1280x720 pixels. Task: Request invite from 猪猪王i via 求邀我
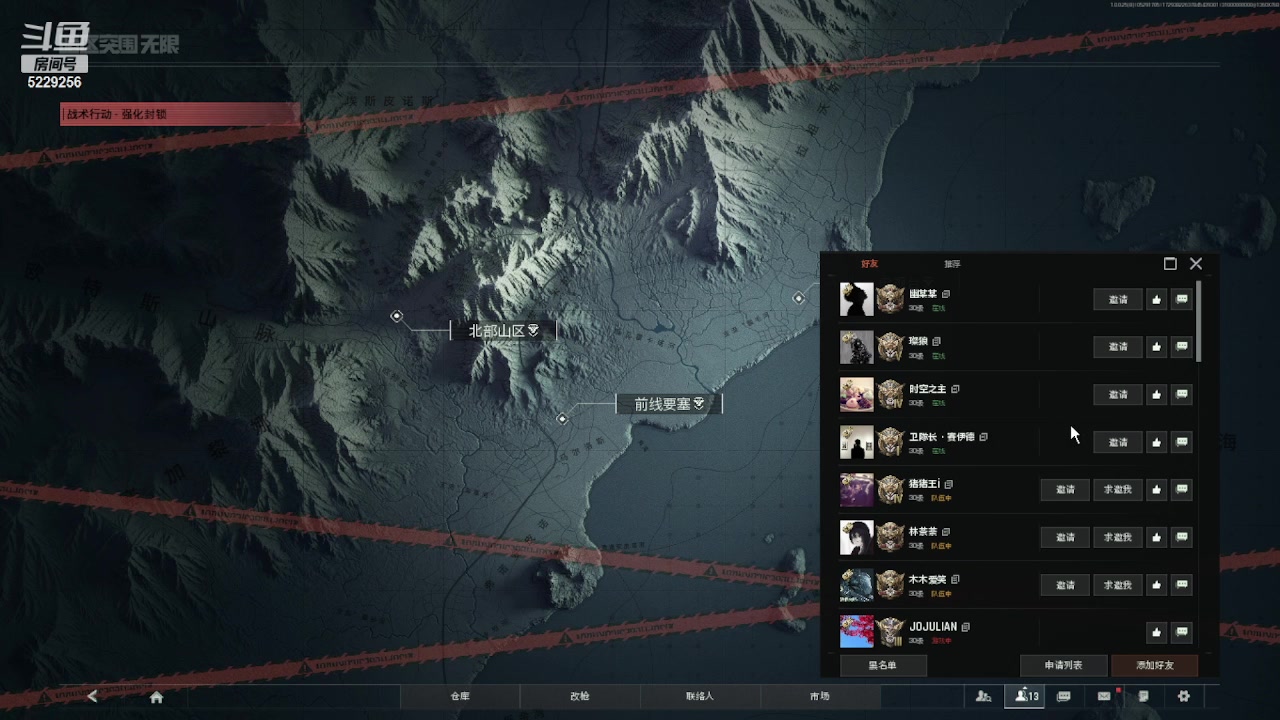click(1118, 489)
